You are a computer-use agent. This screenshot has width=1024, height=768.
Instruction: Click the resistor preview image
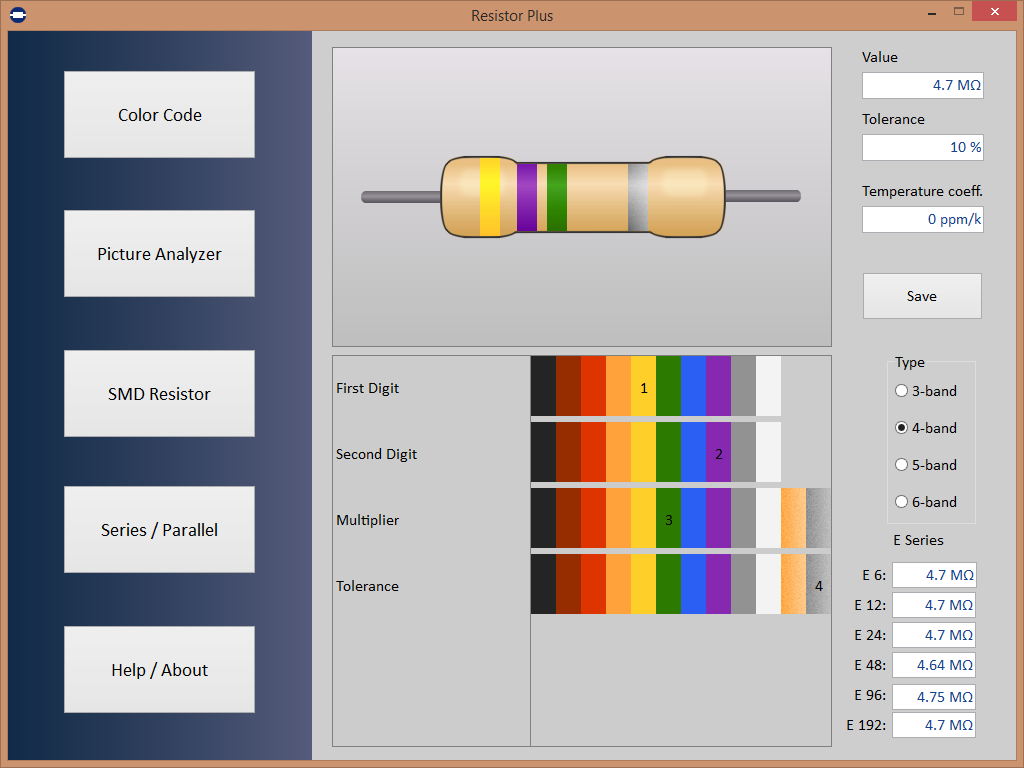(x=581, y=196)
